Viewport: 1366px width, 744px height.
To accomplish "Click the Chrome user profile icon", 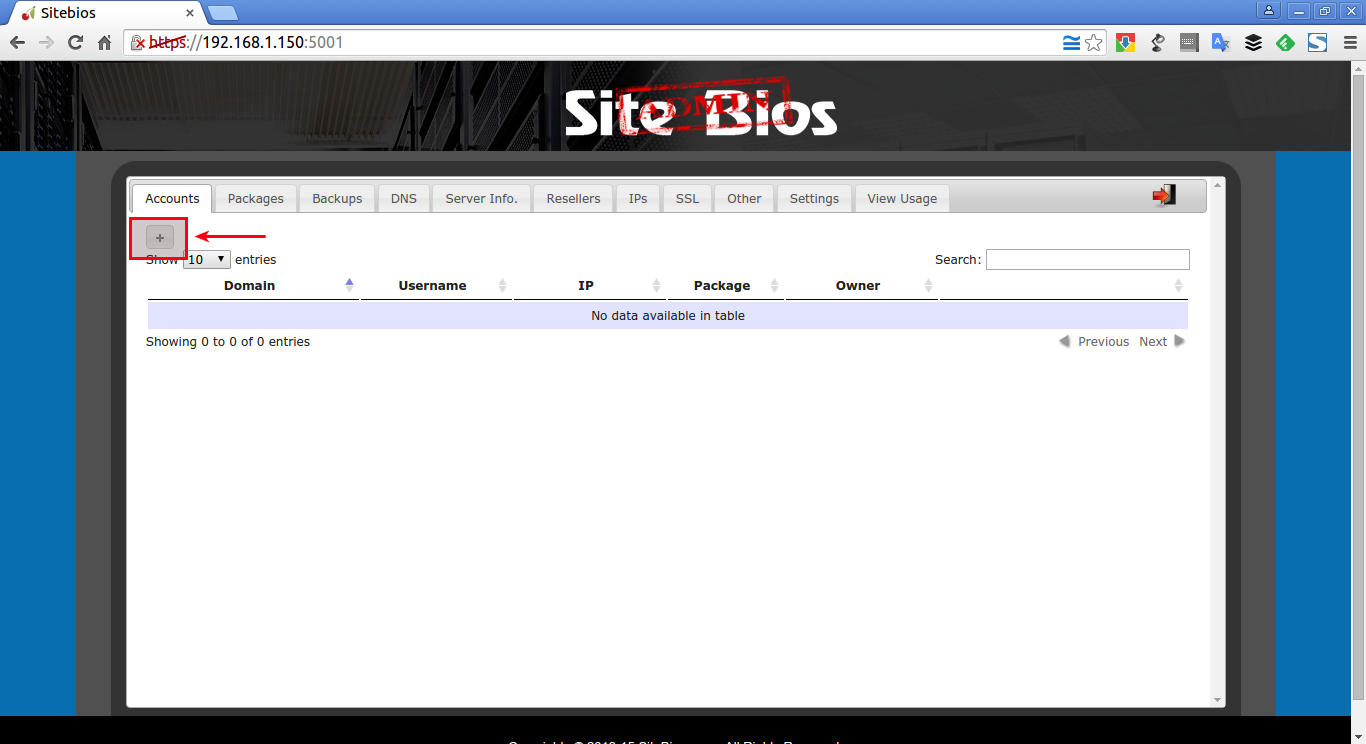I will pos(1269,10).
